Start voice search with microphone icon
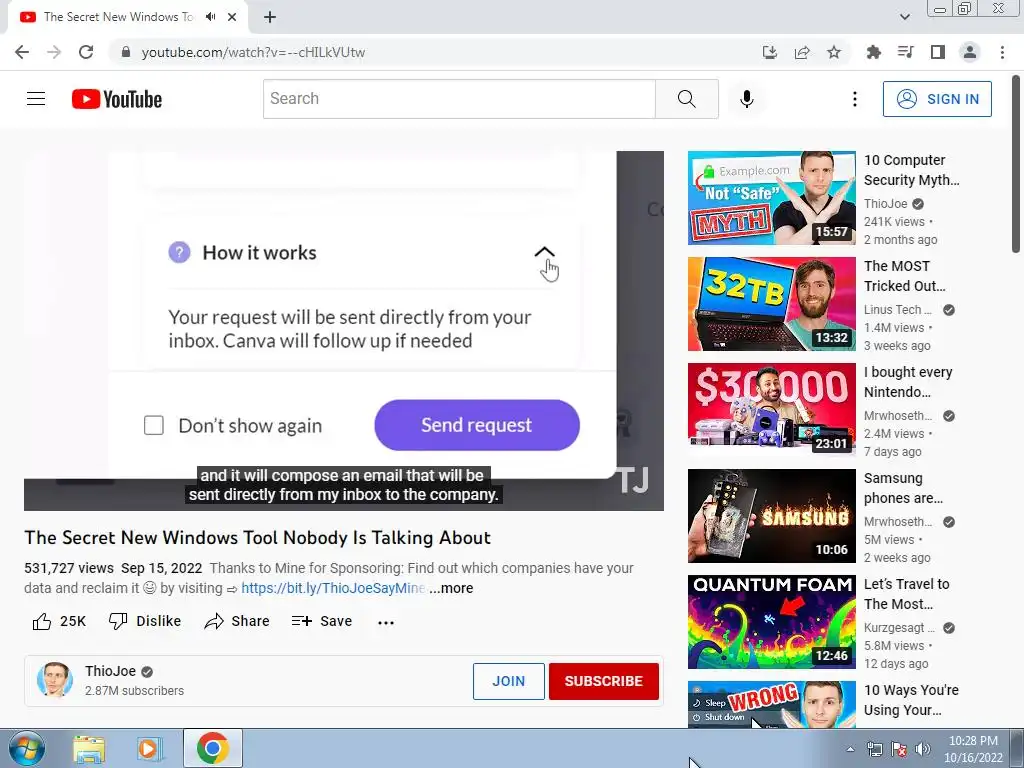 [746, 99]
